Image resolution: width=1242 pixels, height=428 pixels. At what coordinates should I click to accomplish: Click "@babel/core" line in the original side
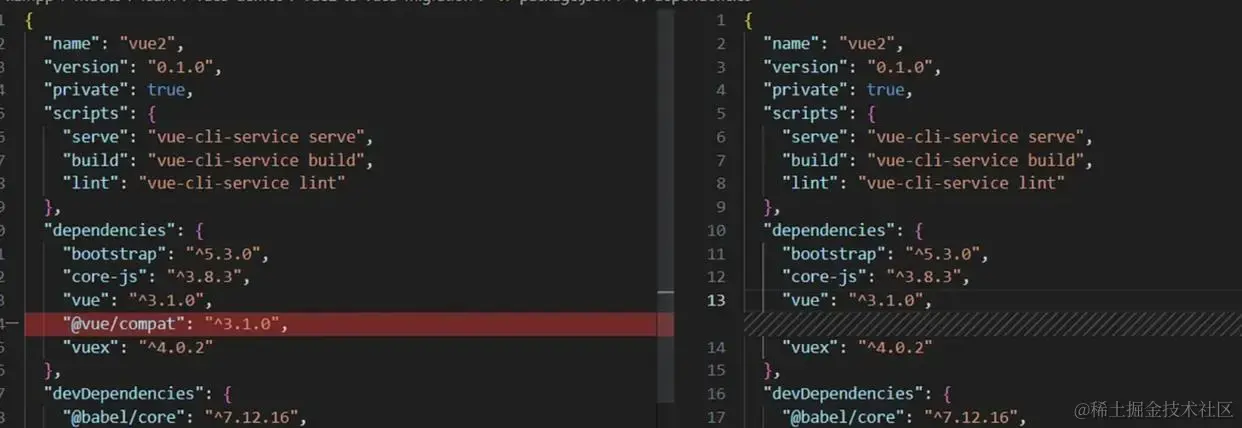pos(183,417)
